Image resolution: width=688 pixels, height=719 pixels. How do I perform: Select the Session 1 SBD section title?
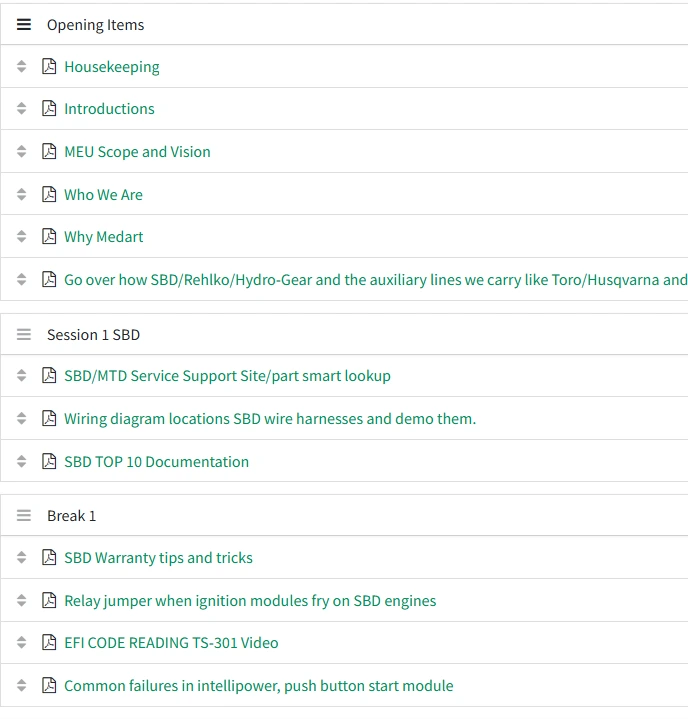(x=94, y=335)
